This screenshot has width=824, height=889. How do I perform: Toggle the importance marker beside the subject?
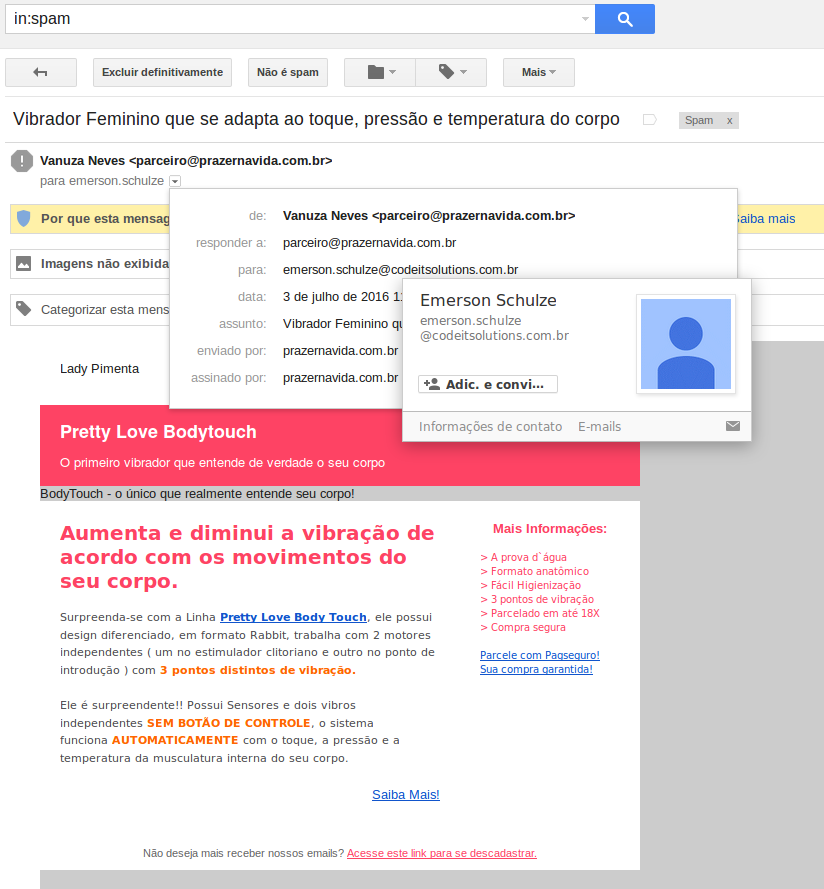[x=649, y=120]
